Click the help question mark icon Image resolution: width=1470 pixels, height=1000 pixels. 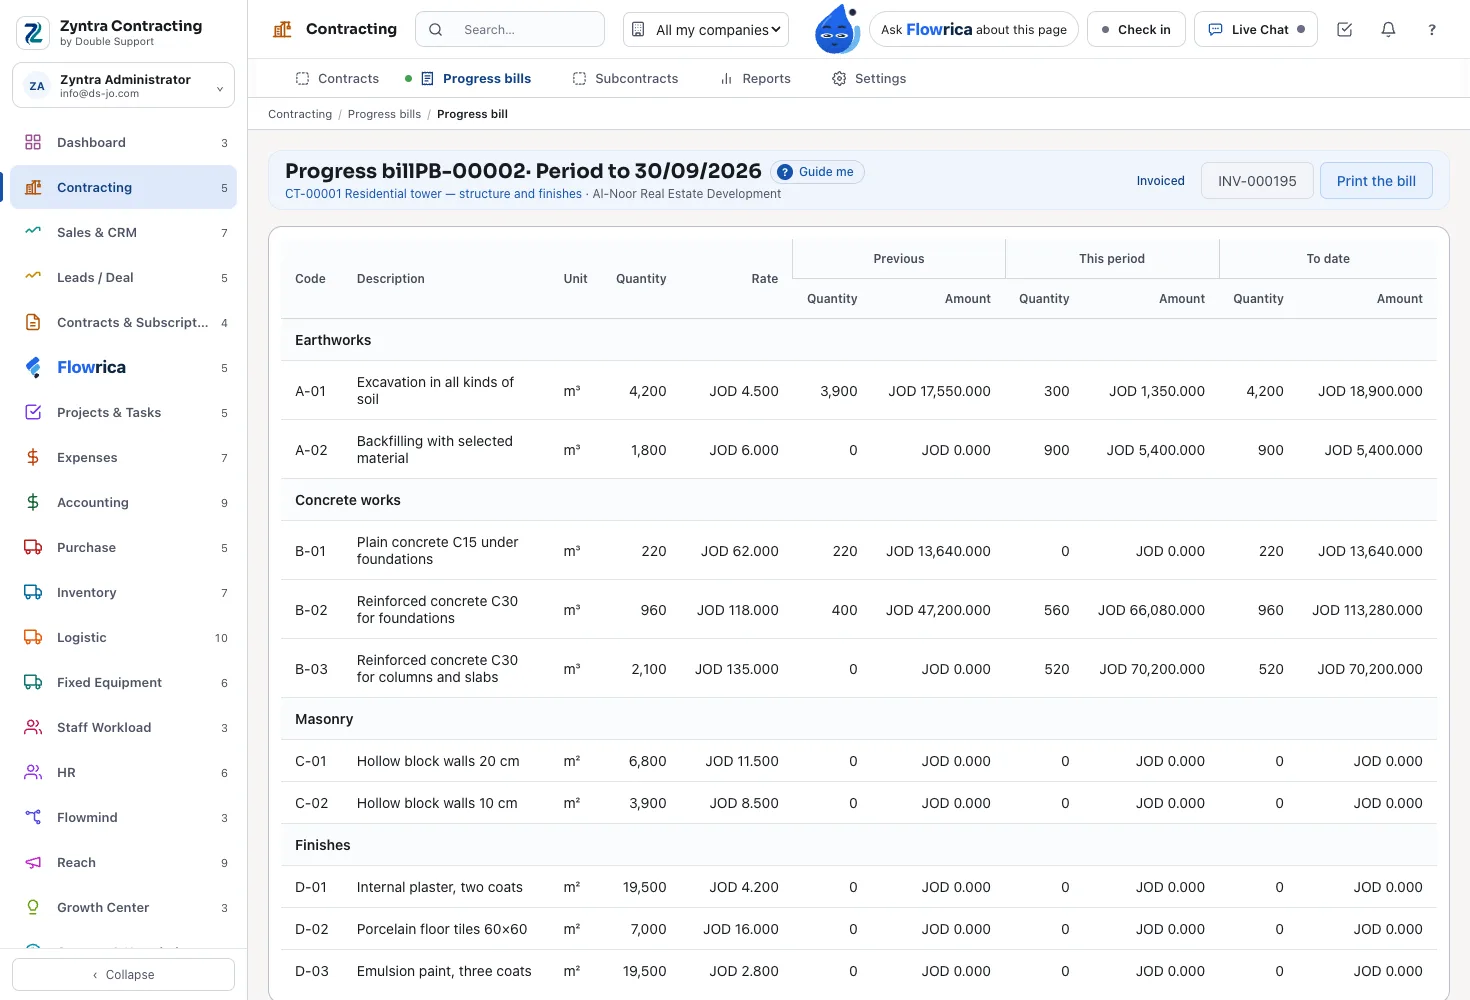(1432, 30)
